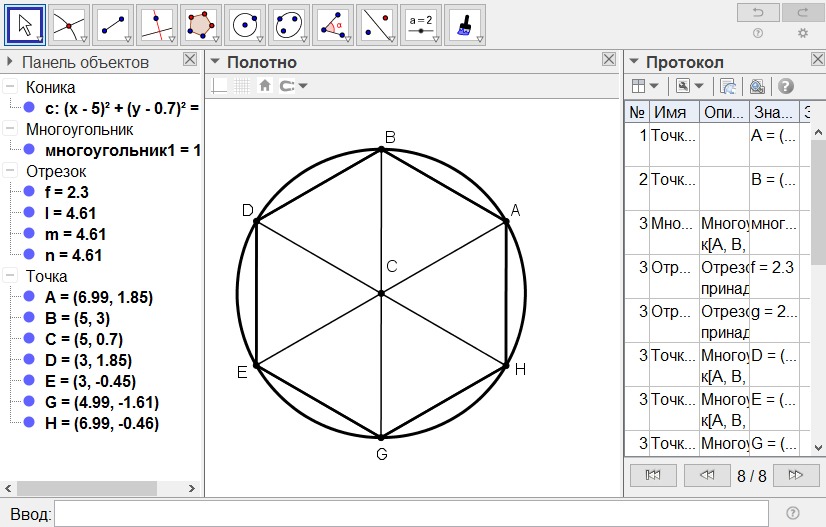This screenshot has width=826, height=527.
Task: Collapse the Точка category in object panel
Action: point(11,276)
